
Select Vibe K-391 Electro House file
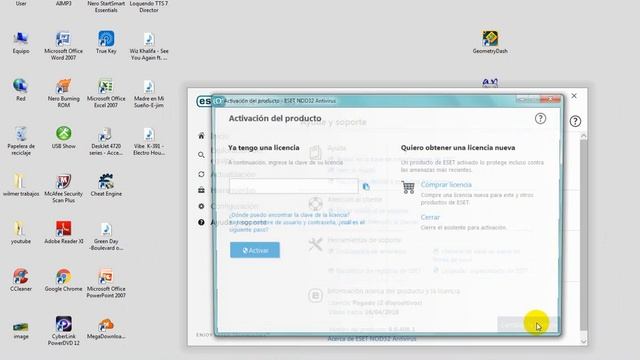pos(149,141)
